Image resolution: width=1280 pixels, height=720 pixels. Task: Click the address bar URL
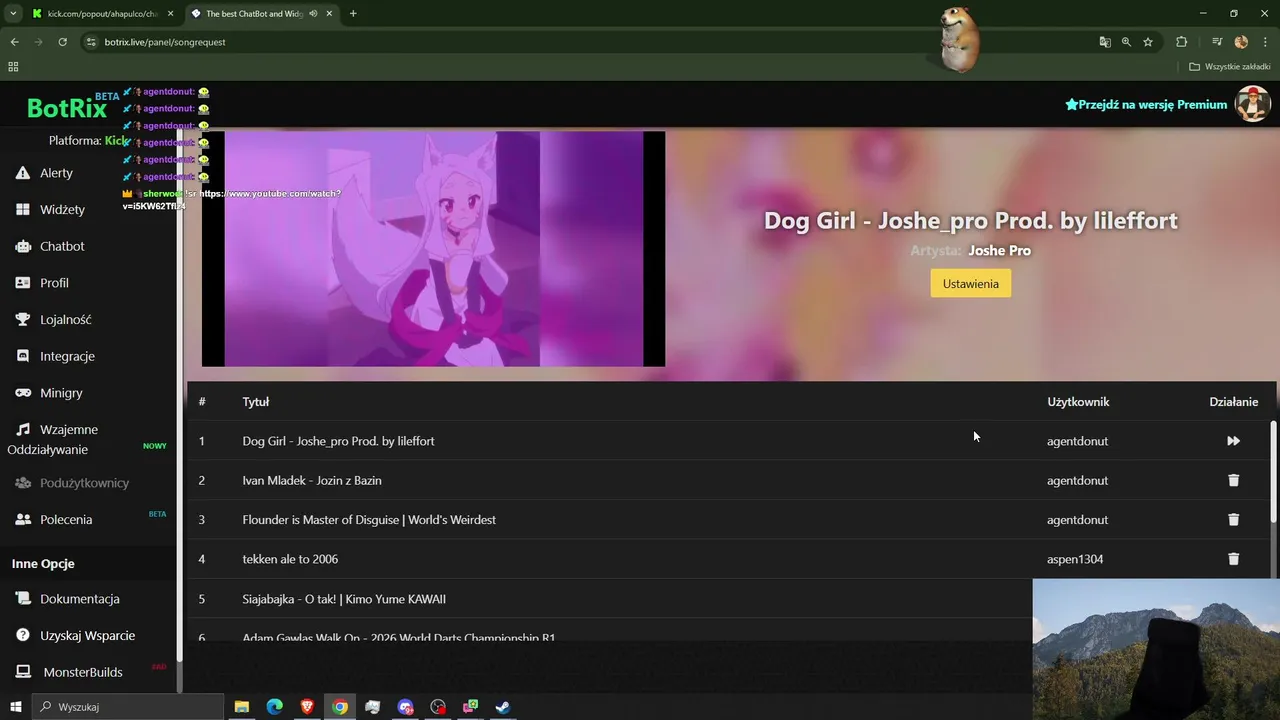pyautogui.click(x=165, y=42)
